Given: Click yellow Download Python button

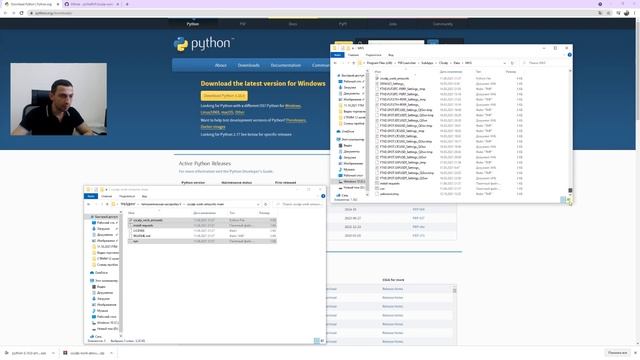Looking at the screenshot, I should click(x=224, y=96).
